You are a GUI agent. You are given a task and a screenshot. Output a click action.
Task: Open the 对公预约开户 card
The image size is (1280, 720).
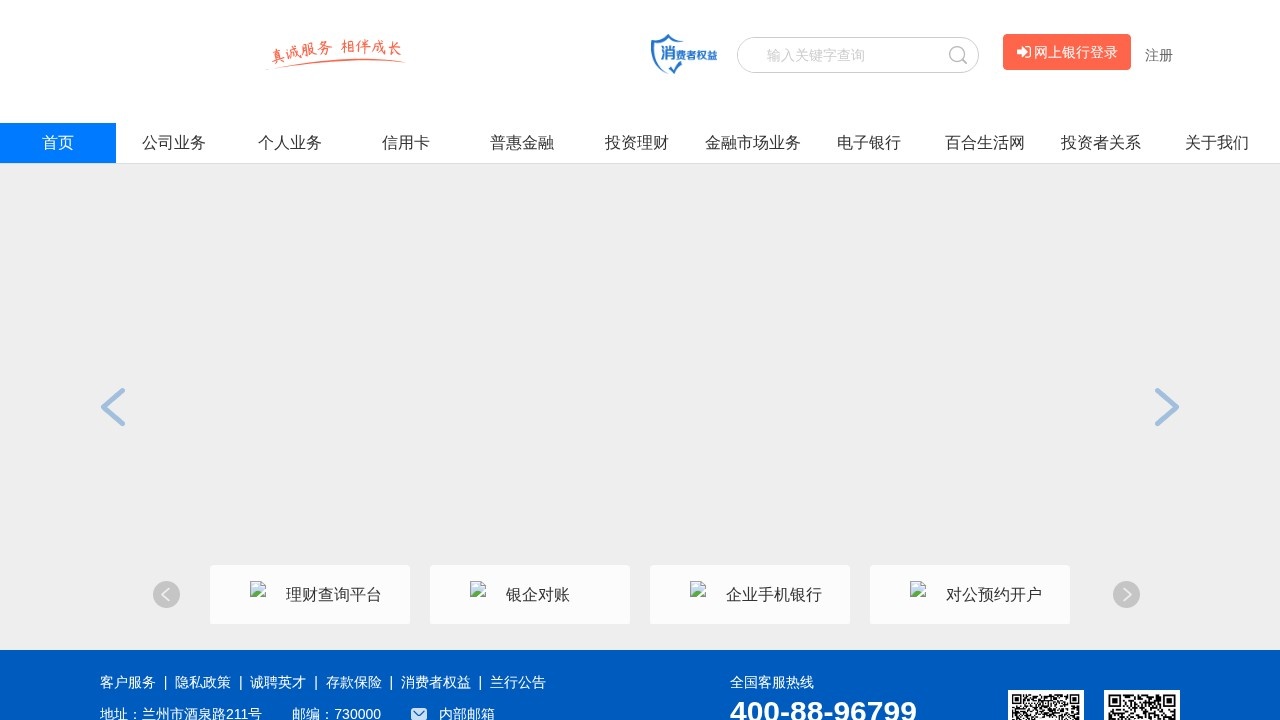click(970, 594)
